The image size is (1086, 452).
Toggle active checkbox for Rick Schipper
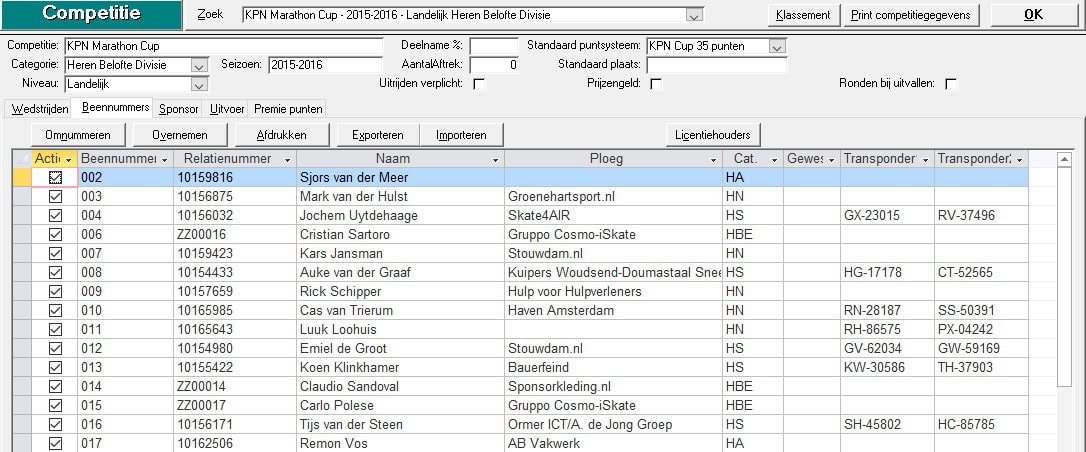pos(55,291)
